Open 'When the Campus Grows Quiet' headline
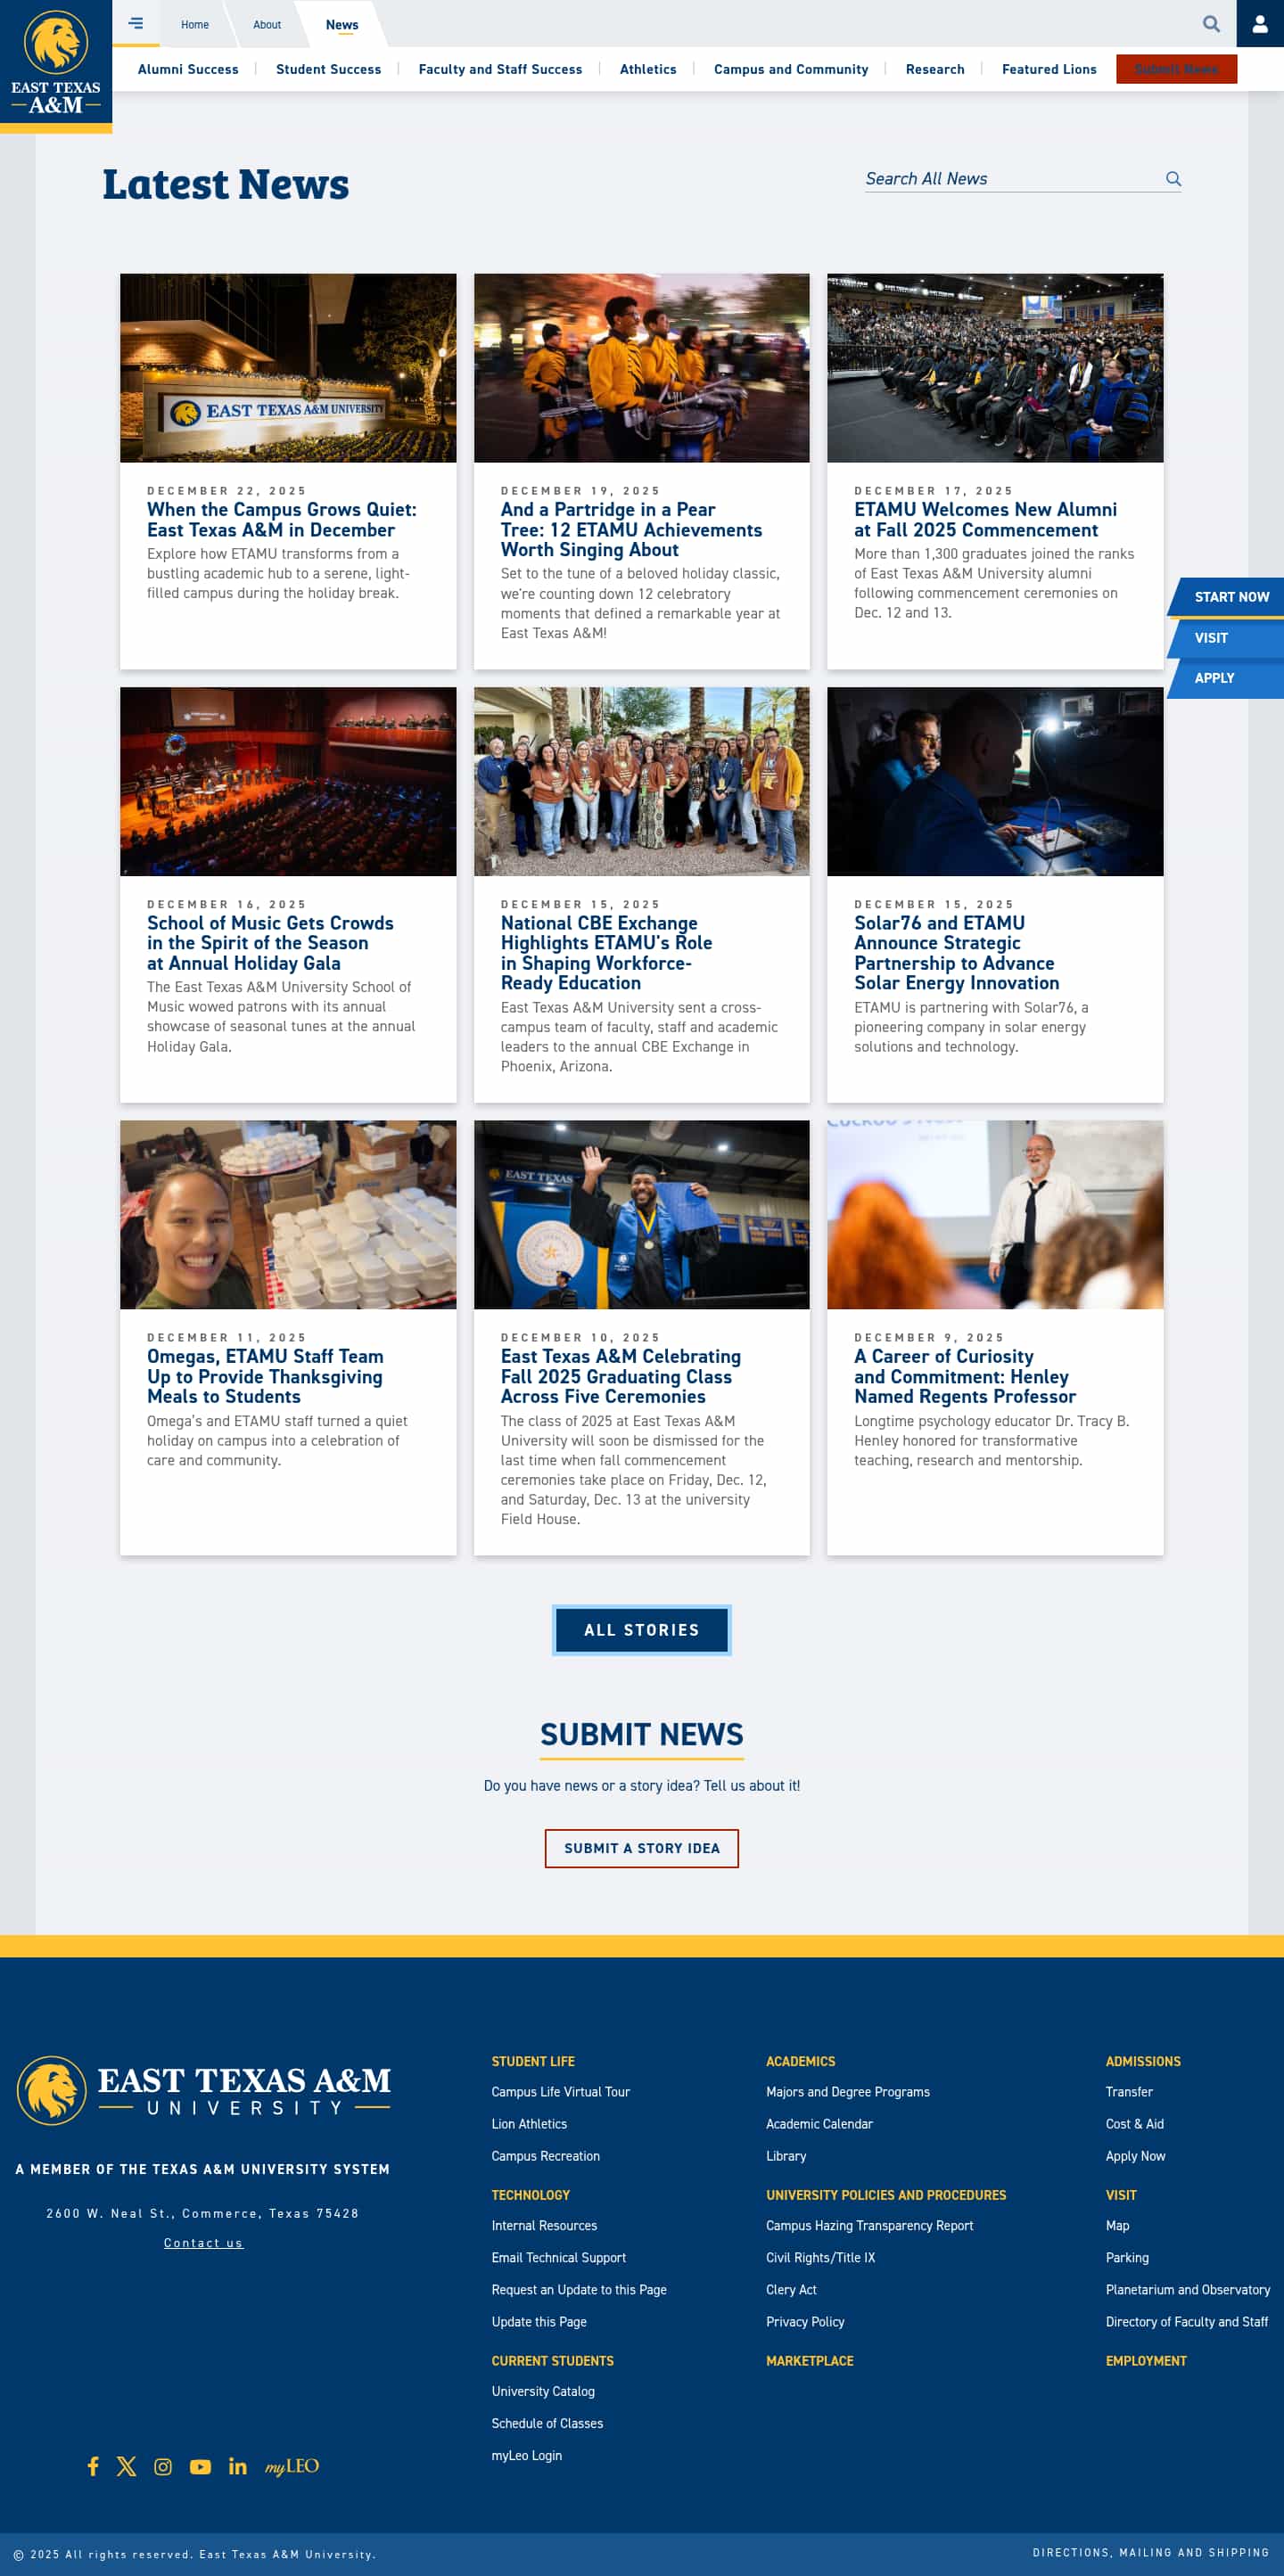 [x=282, y=520]
